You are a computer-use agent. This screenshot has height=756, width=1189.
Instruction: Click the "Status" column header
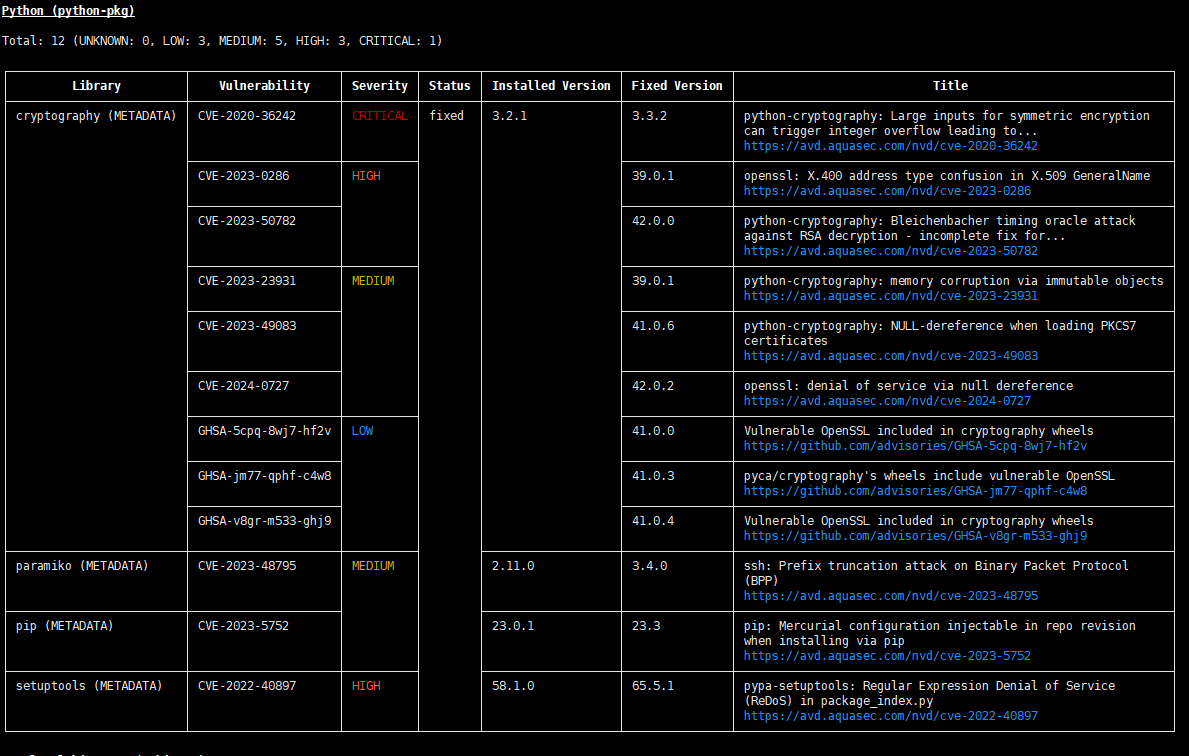click(450, 86)
